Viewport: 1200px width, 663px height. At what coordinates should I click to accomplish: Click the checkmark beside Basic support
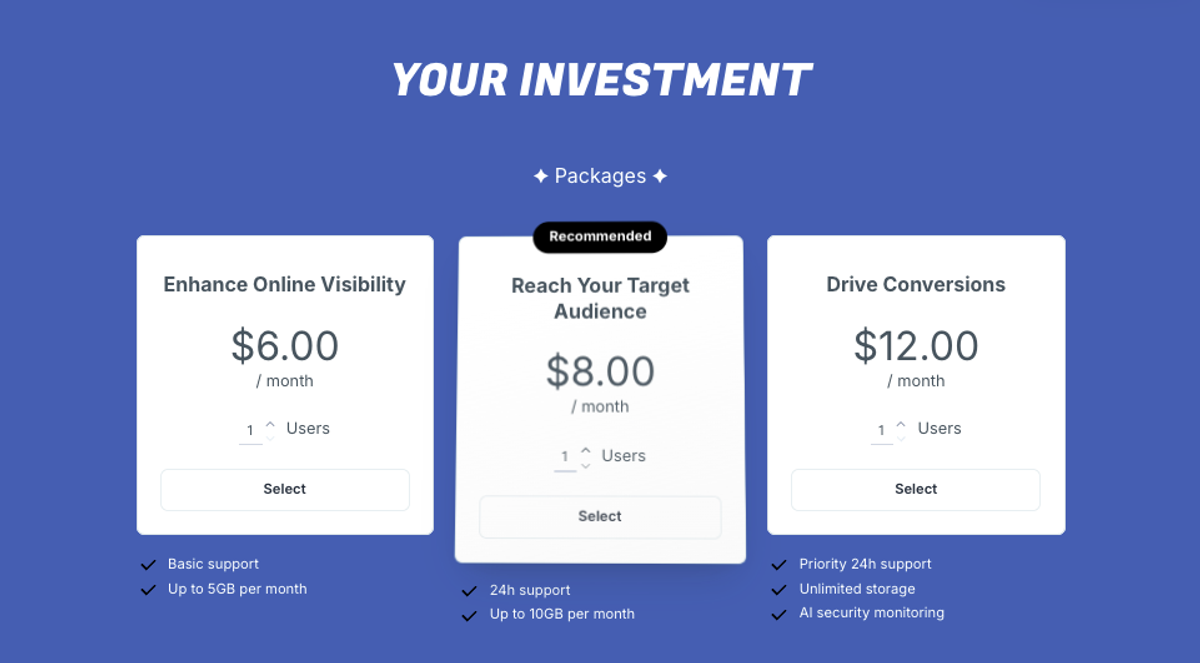tap(148, 565)
